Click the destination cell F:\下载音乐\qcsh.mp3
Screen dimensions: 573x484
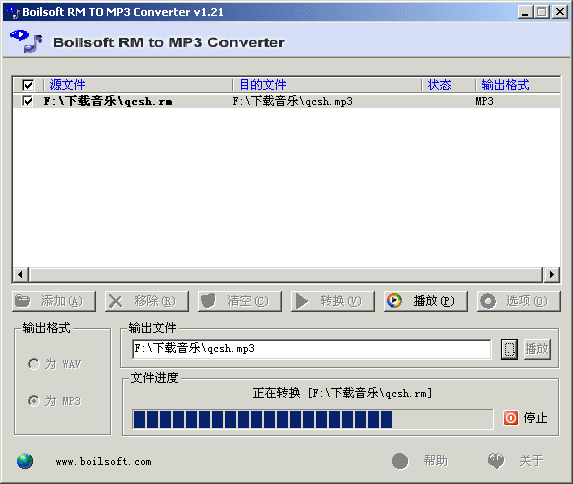(292, 101)
